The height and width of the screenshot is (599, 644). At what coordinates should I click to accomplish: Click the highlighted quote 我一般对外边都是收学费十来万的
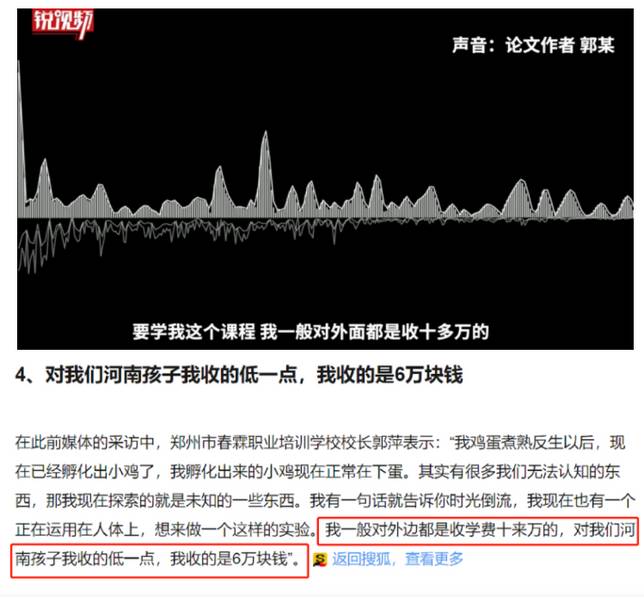tap(441, 530)
